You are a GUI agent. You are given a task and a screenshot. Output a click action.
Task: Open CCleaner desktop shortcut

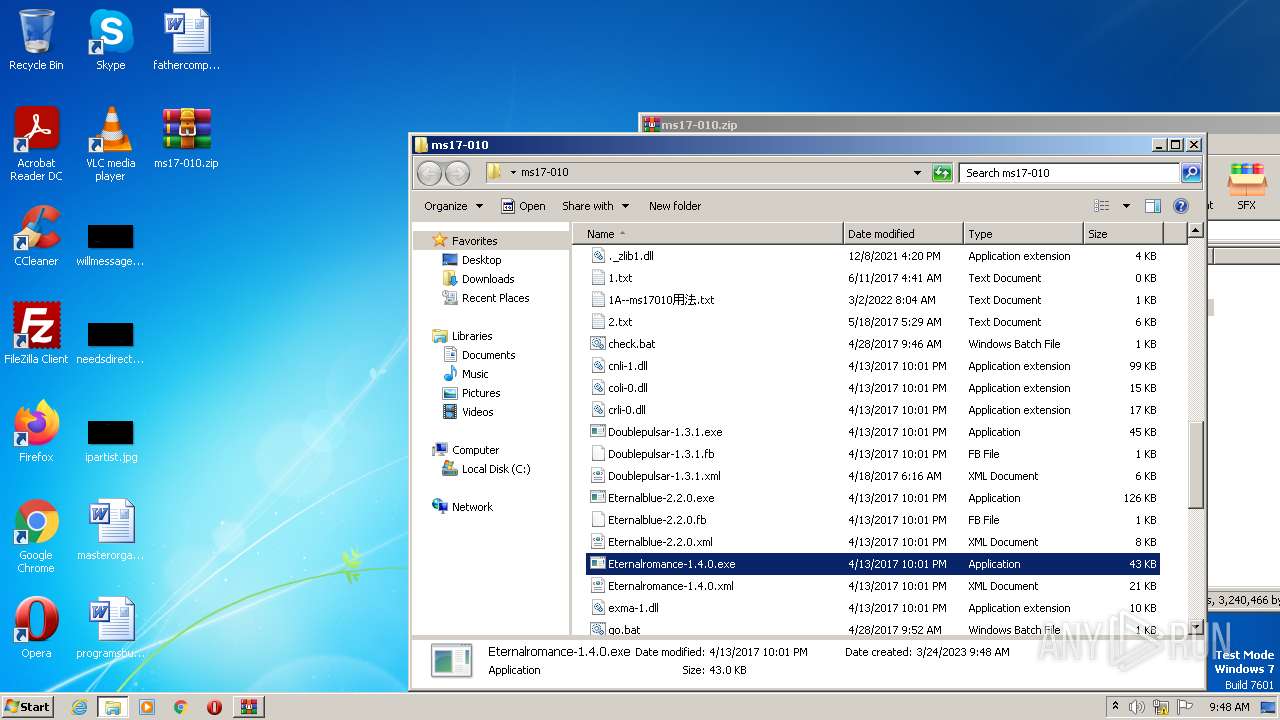[36, 236]
